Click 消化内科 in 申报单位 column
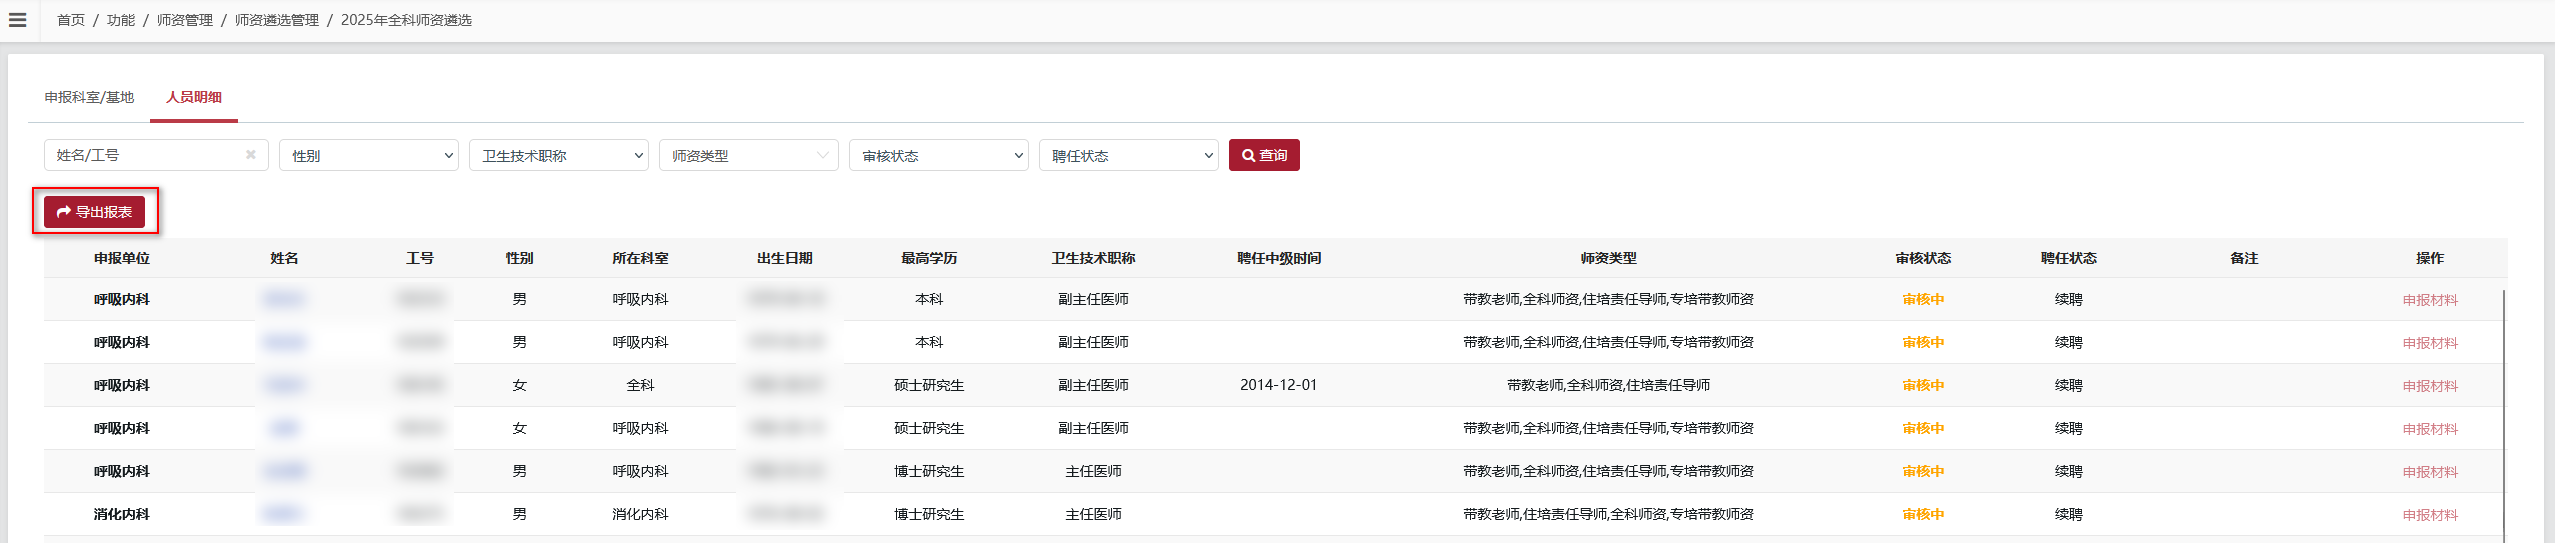The height and width of the screenshot is (543, 2555). click(122, 514)
